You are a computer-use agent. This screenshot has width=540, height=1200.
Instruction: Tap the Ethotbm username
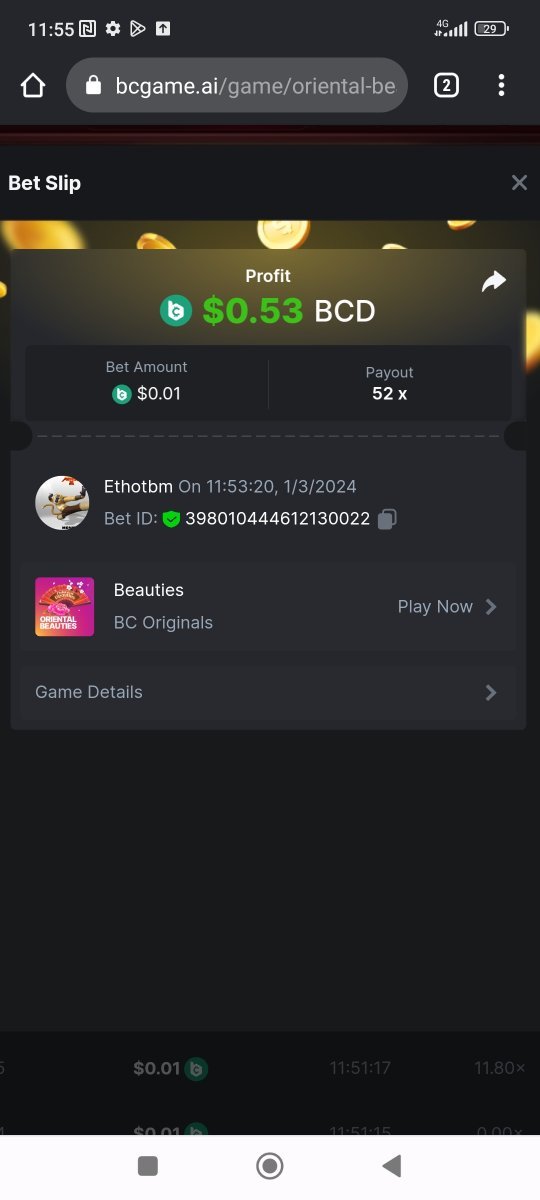click(139, 487)
